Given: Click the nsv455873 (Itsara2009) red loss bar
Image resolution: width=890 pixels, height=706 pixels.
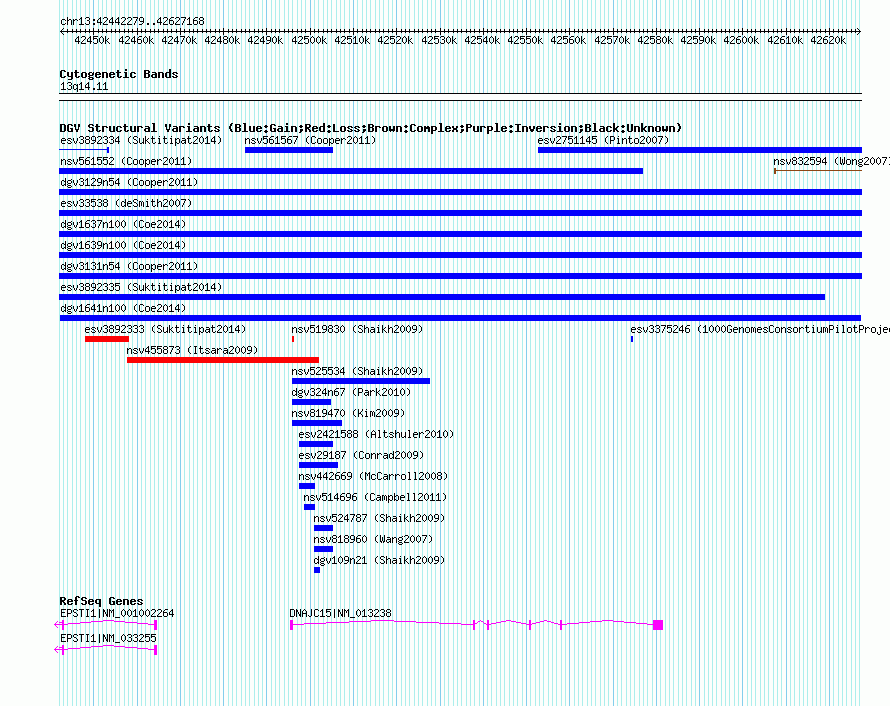Looking at the screenshot, I should 222,360.
